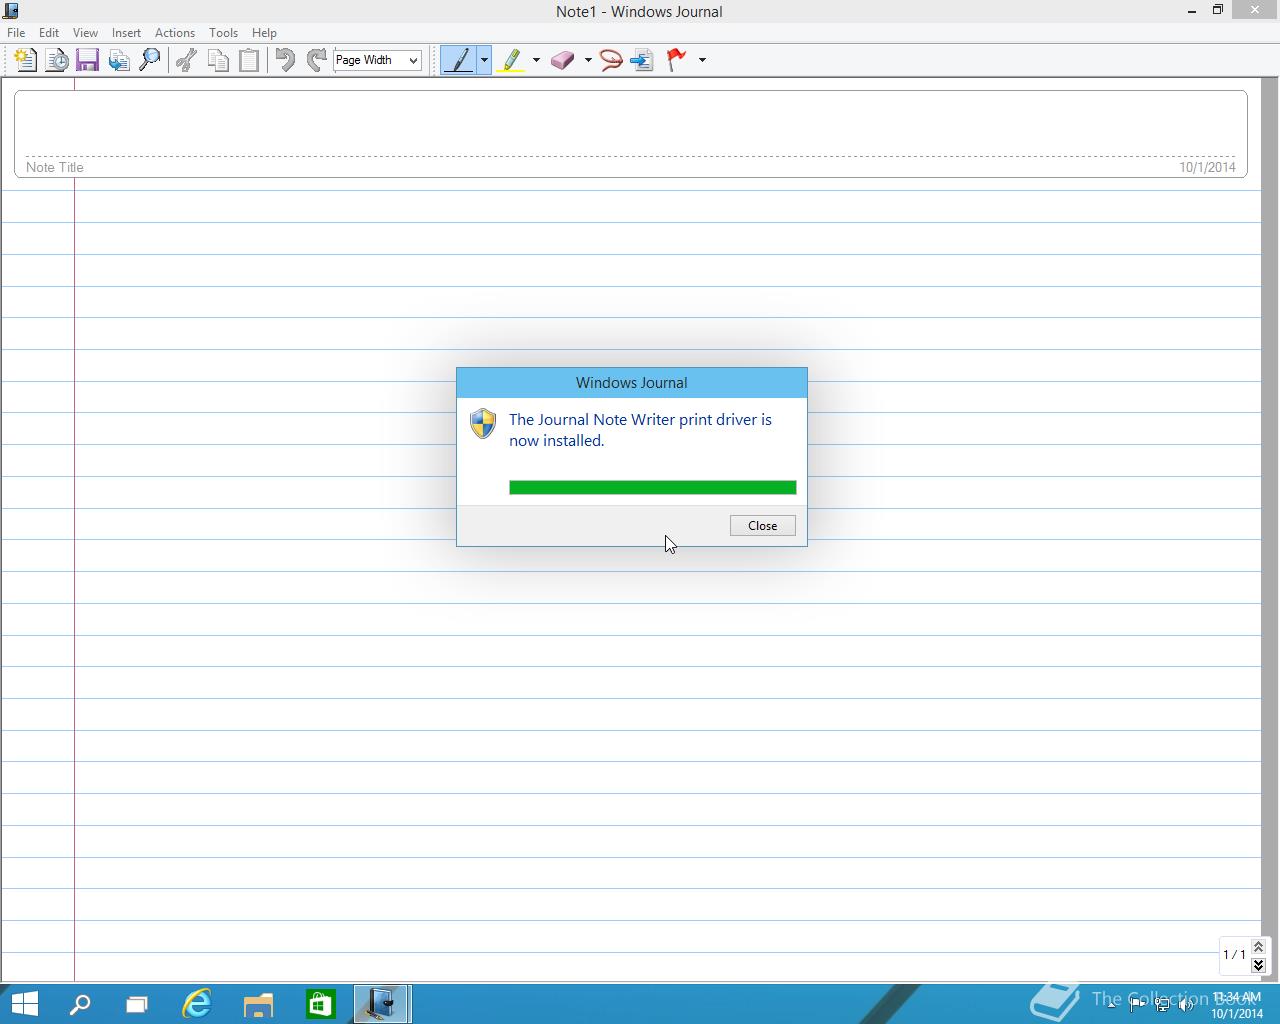Click the Import toolbar icon
1280x1024 pixels.
coord(119,60)
